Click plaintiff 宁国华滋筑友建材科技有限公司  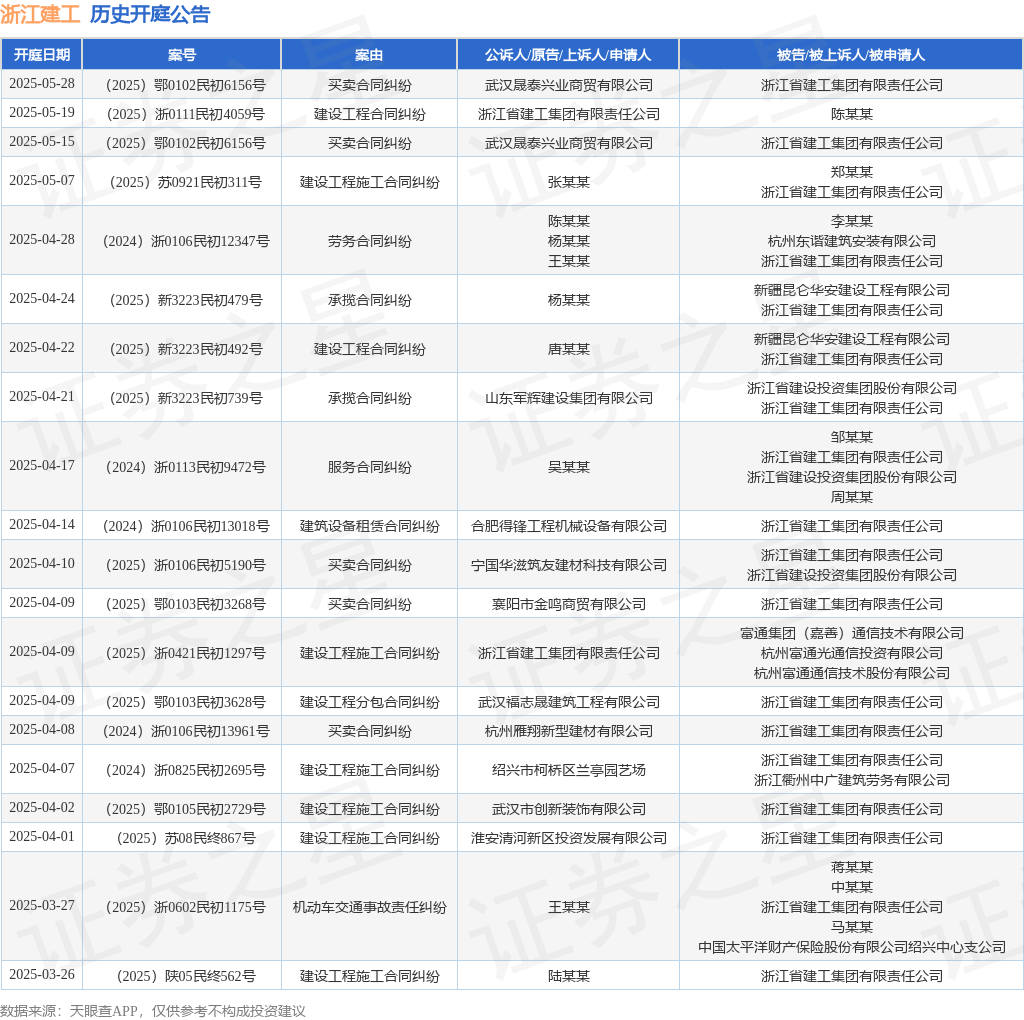[569, 566]
